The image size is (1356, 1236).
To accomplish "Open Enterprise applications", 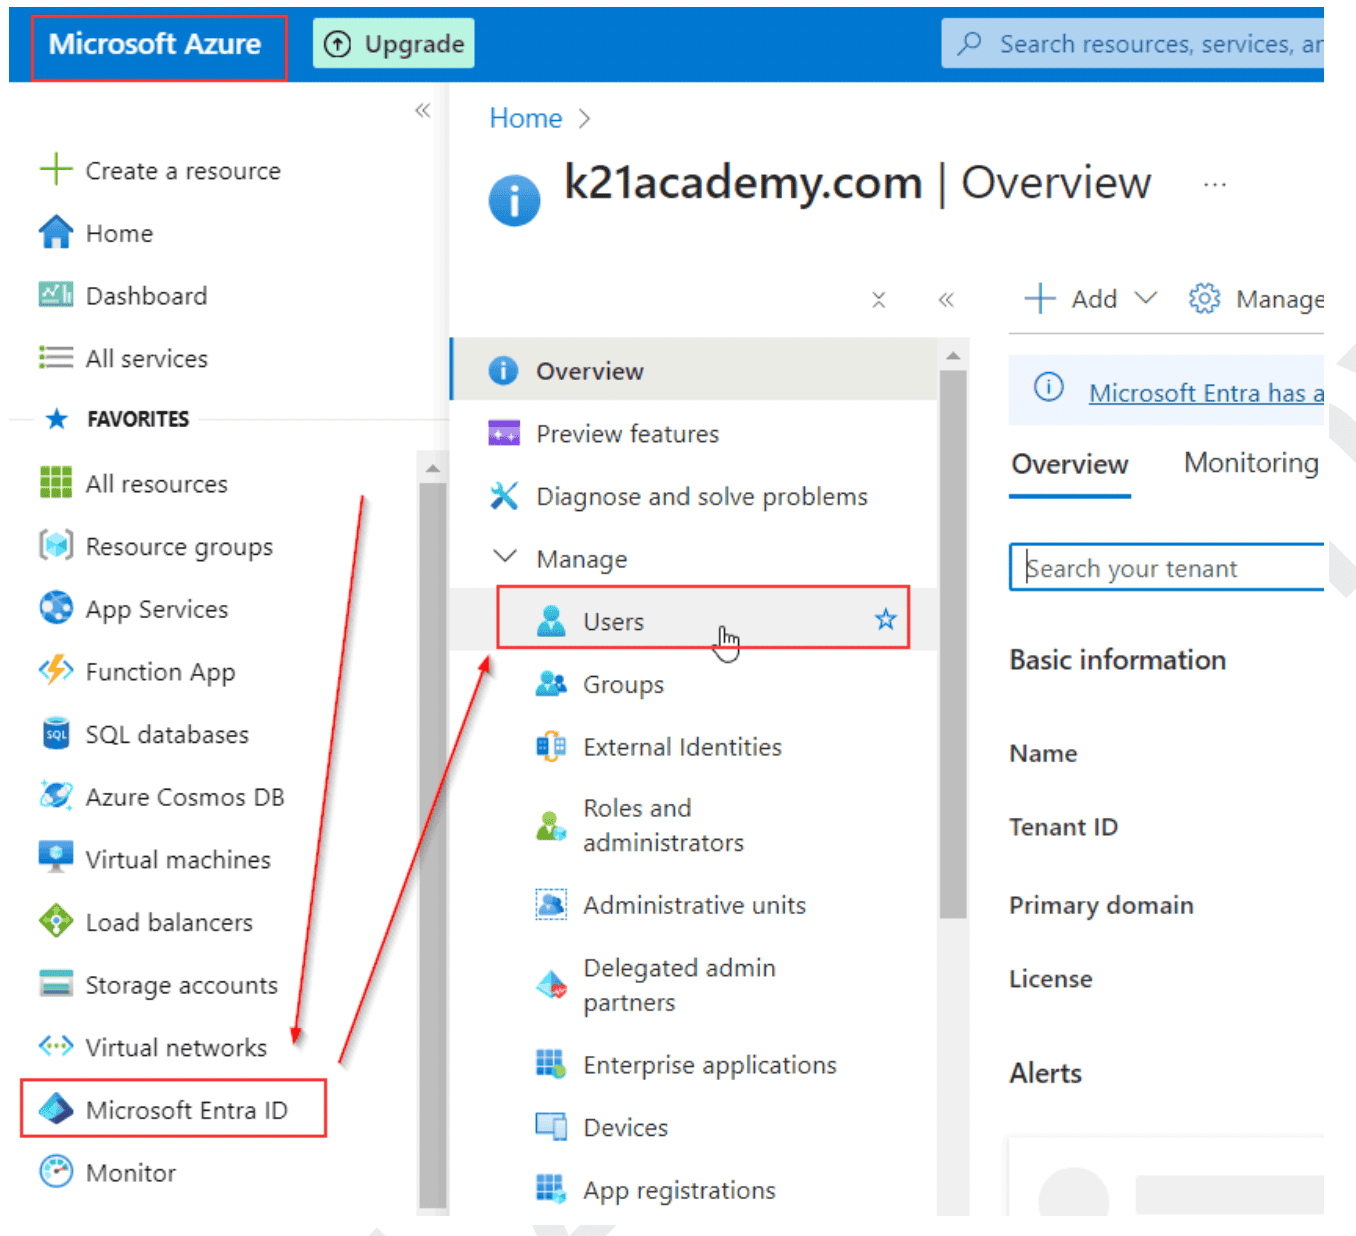I will pyautogui.click(x=710, y=1064).
